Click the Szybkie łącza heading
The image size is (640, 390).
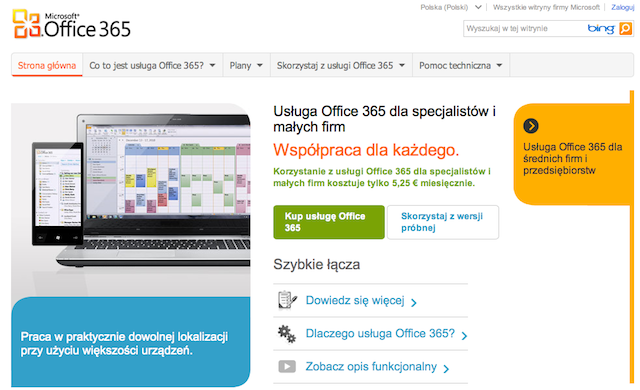pyautogui.click(x=317, y=264)
